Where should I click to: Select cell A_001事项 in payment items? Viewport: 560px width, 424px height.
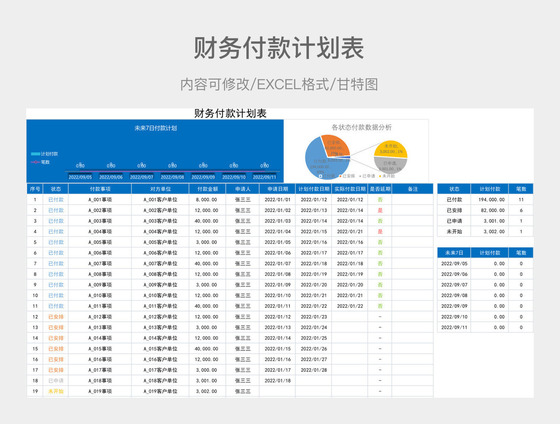click(x=100, y=200)
